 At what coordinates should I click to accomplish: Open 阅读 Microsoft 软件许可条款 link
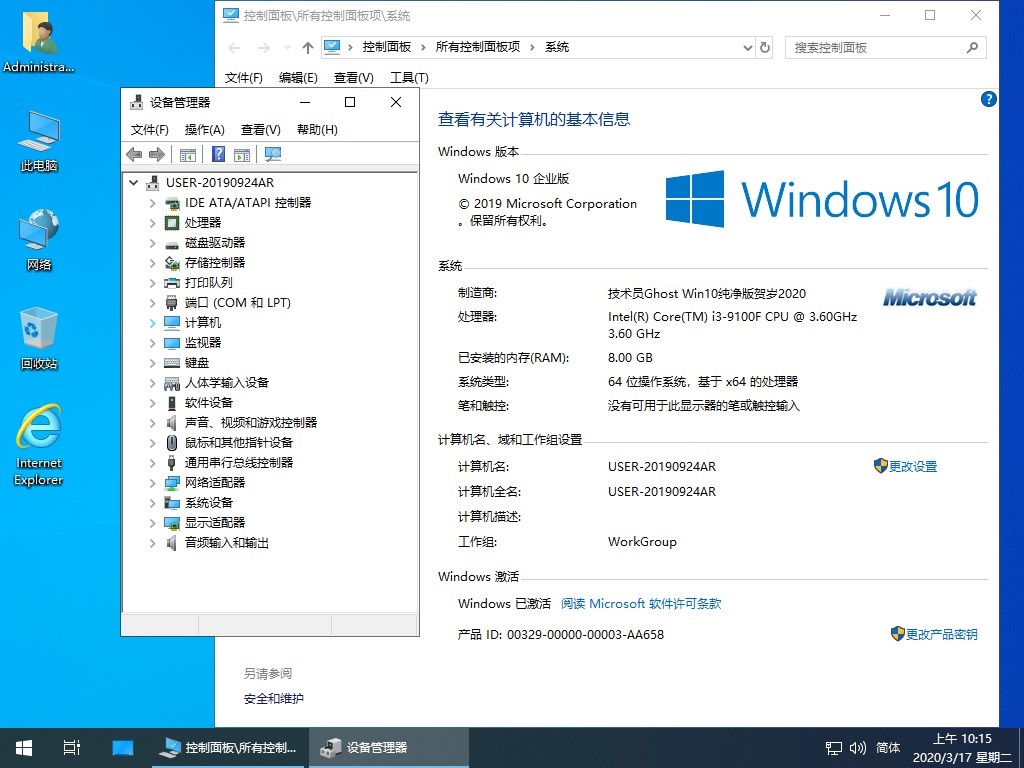[x=641, y=603]
